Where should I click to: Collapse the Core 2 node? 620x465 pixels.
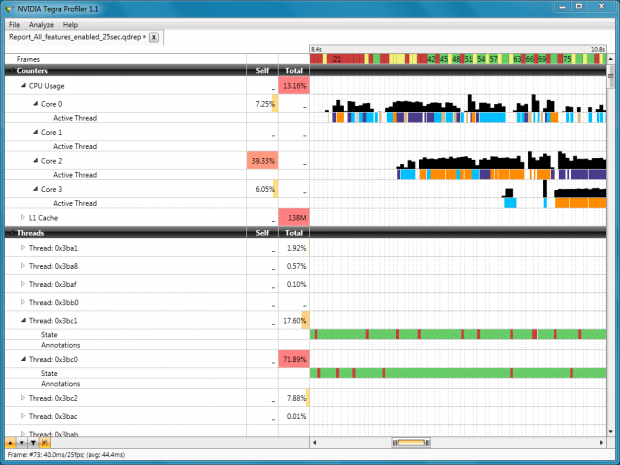[x=36, y=161]
